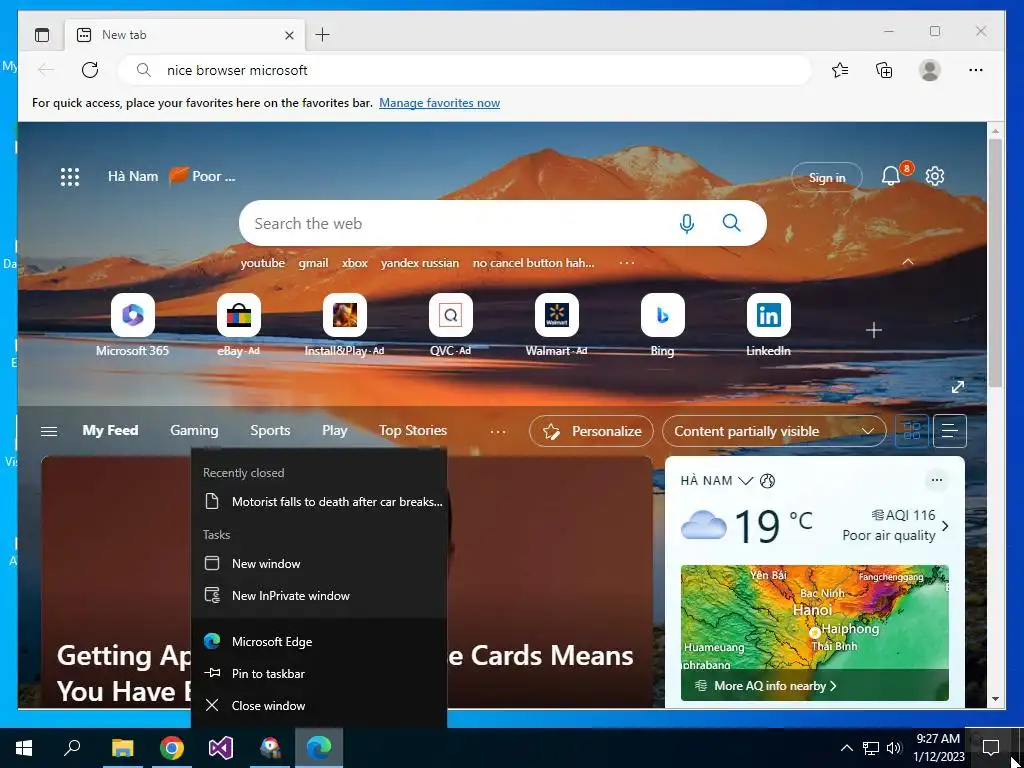Select the My Feed tab
The width and height of the screenshot is (1024, 768).
110,430
